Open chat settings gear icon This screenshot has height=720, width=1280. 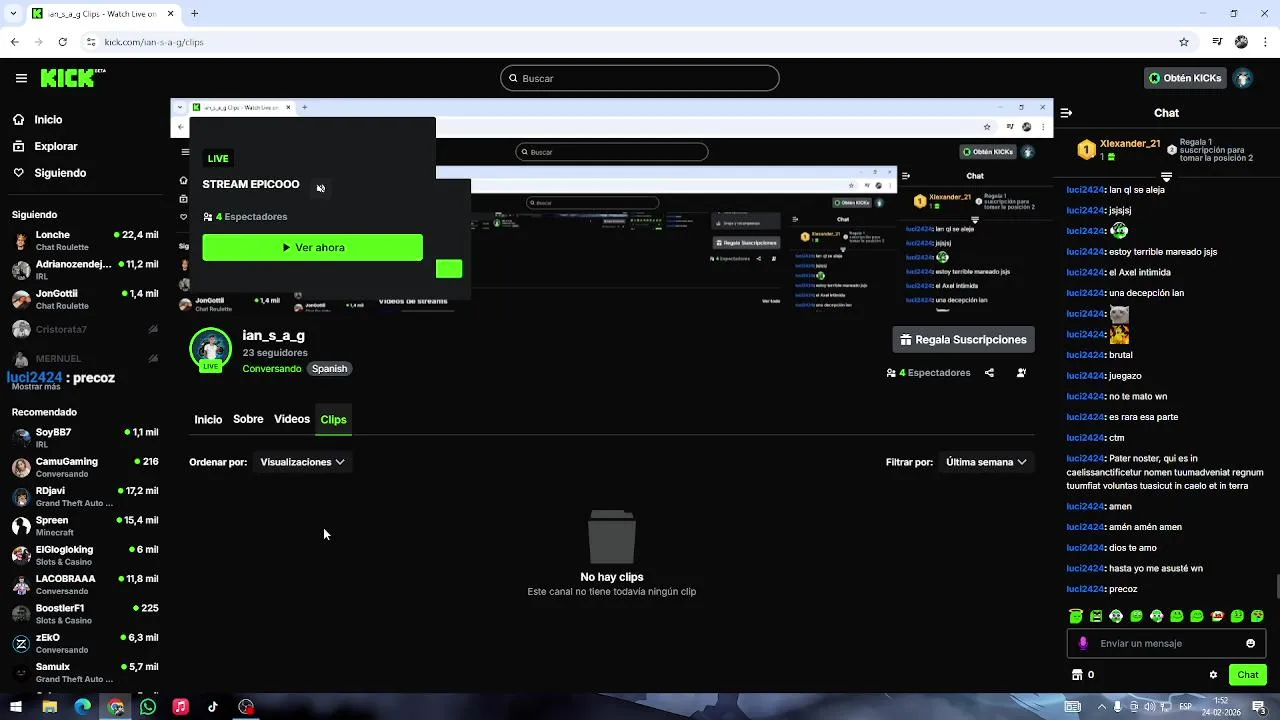pyautogui.click(x=1213, y=675)
